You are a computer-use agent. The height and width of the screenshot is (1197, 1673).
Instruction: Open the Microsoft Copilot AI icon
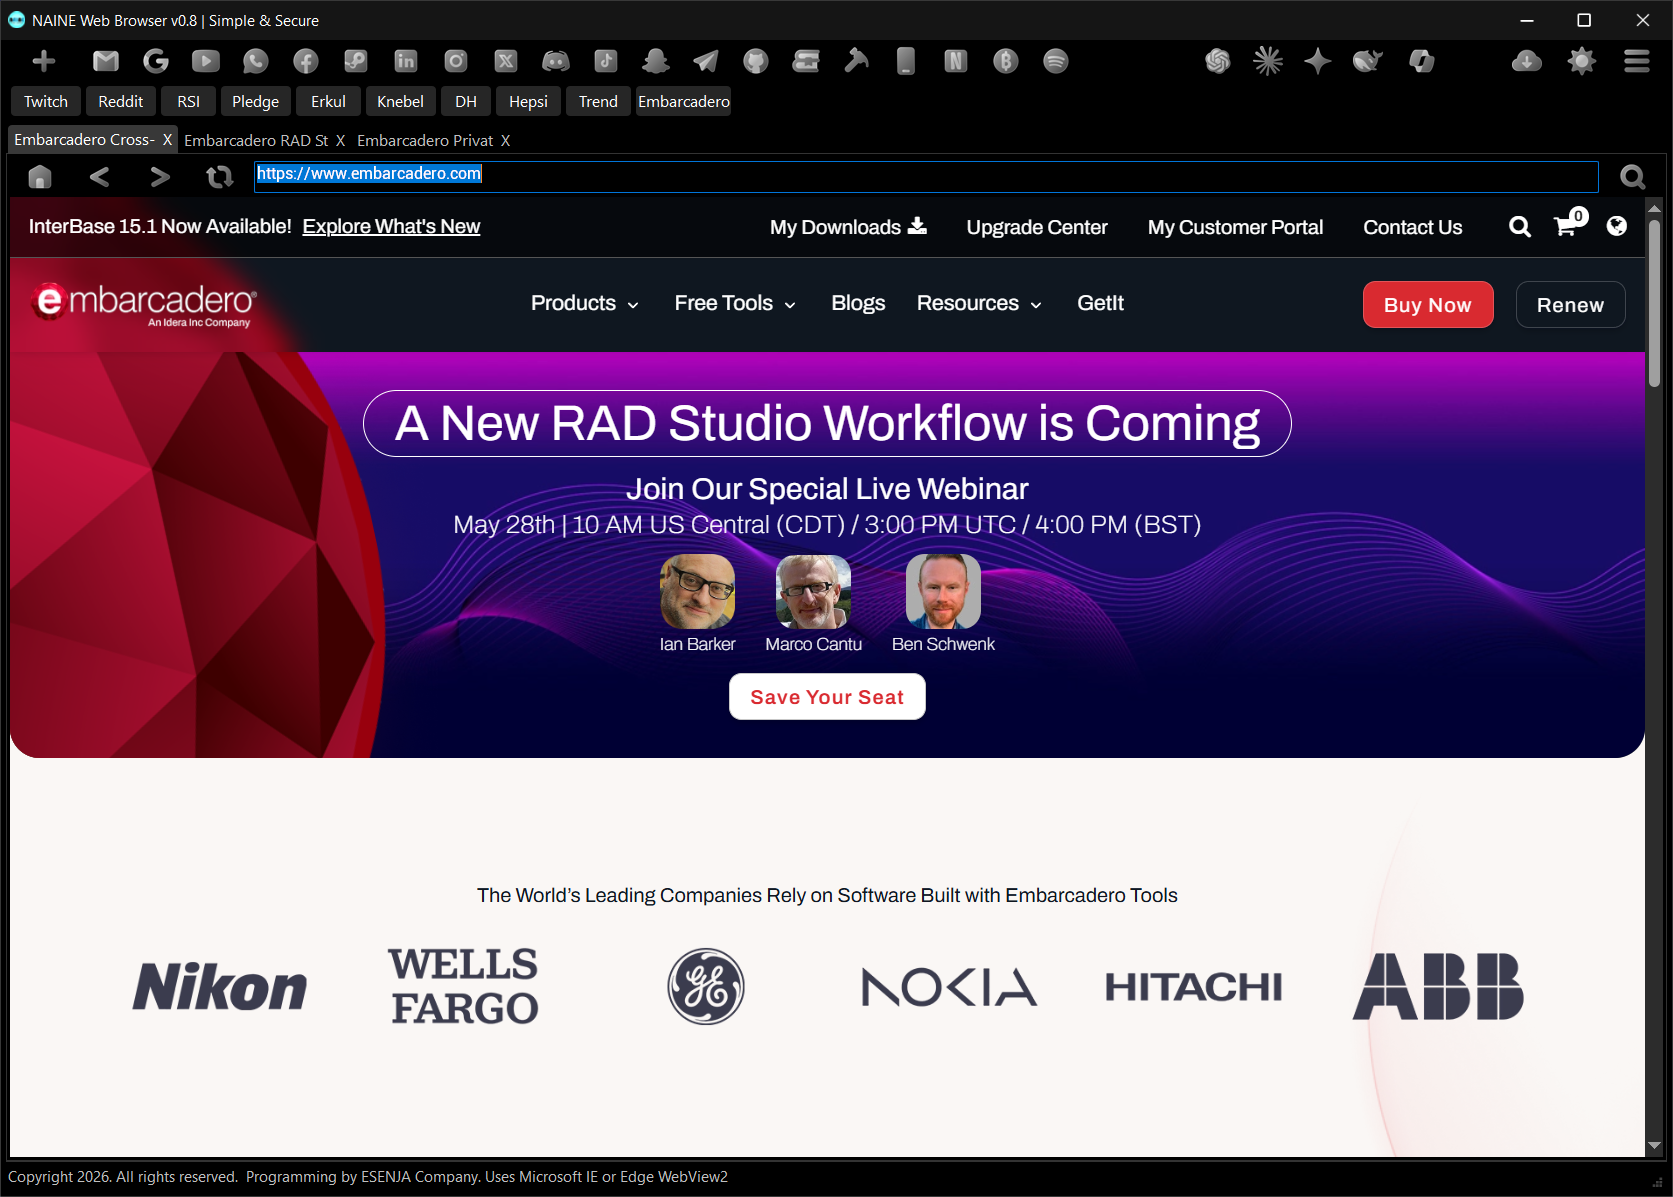click(1422, 61)
